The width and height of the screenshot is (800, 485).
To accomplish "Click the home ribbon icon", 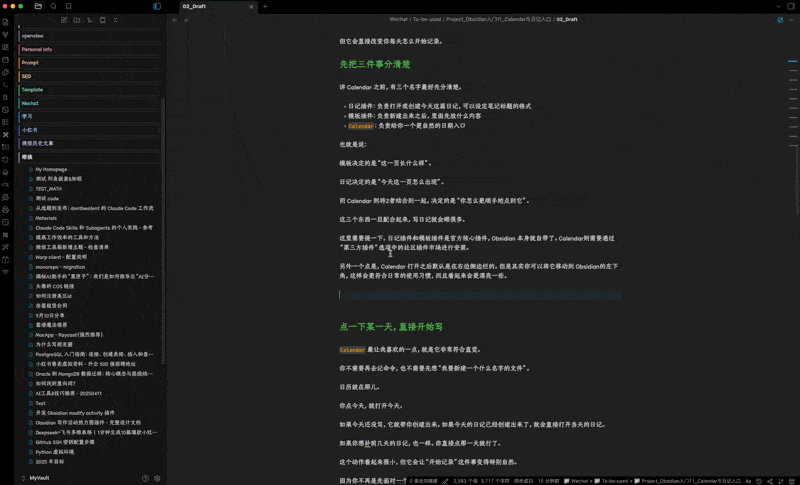I will tap(6, 172).
